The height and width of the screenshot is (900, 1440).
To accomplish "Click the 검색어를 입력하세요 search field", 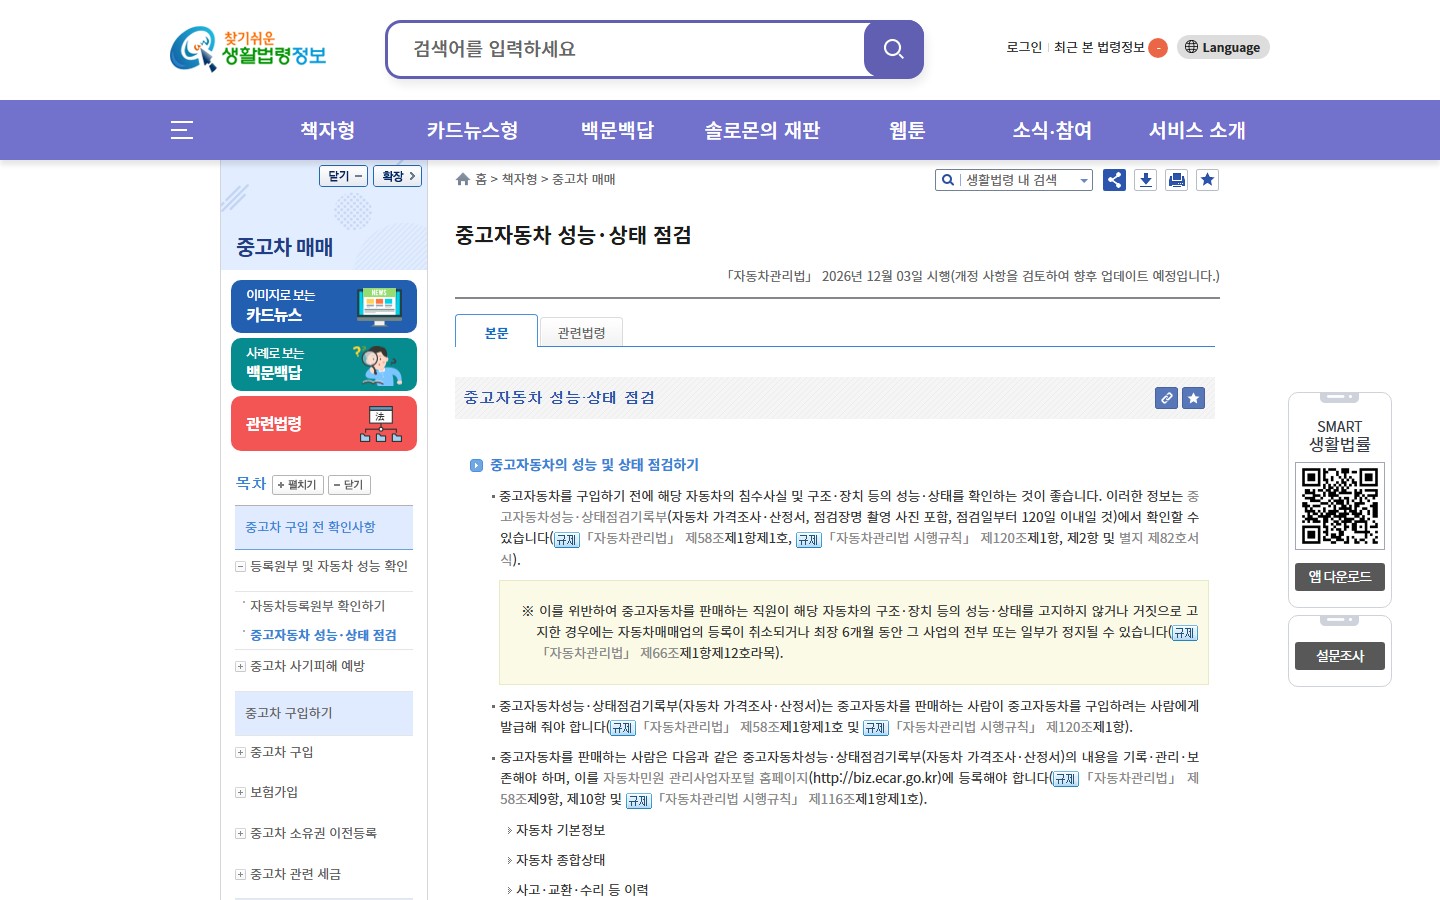I will 625,49.
